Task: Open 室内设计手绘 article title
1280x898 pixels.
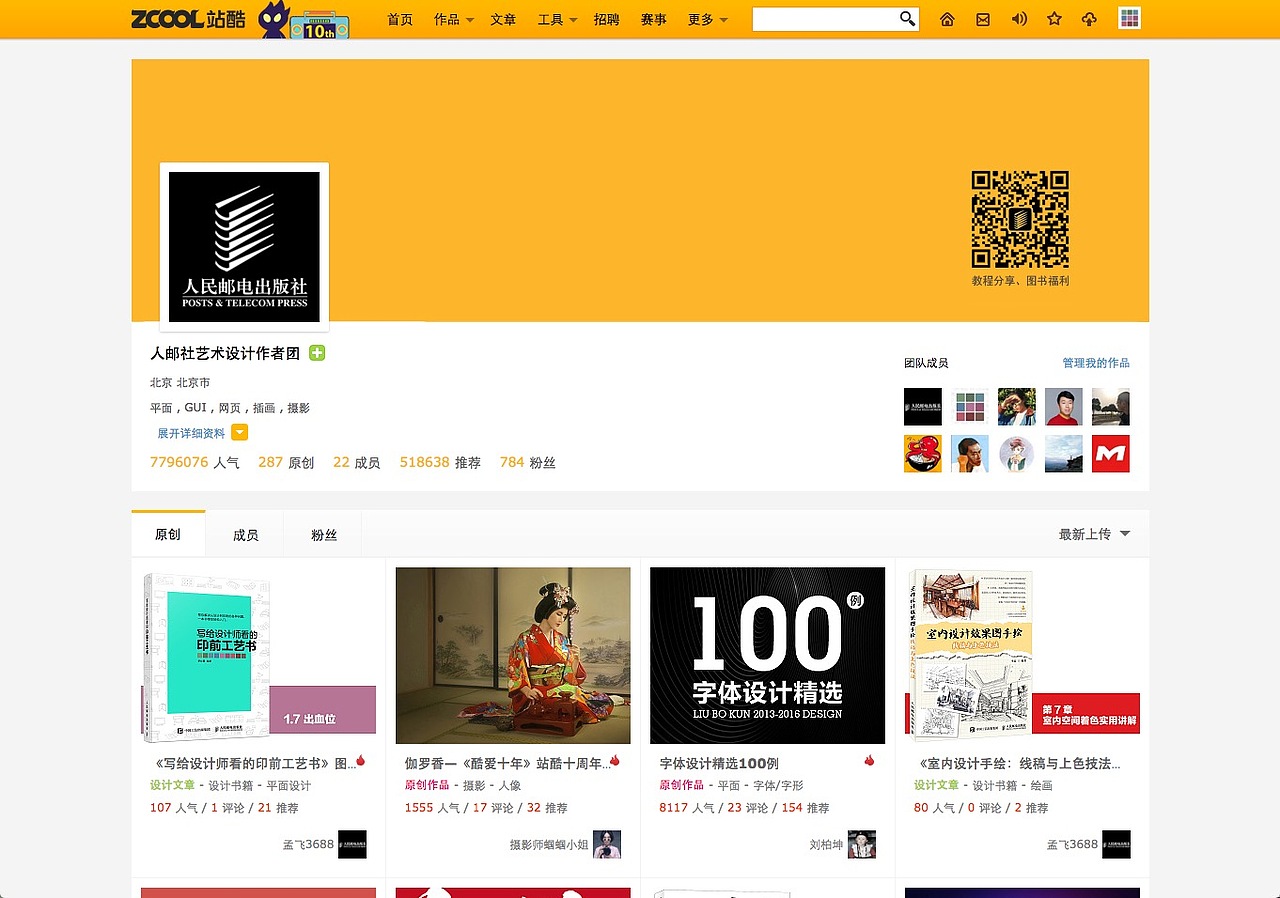Action: [1017, 763]
